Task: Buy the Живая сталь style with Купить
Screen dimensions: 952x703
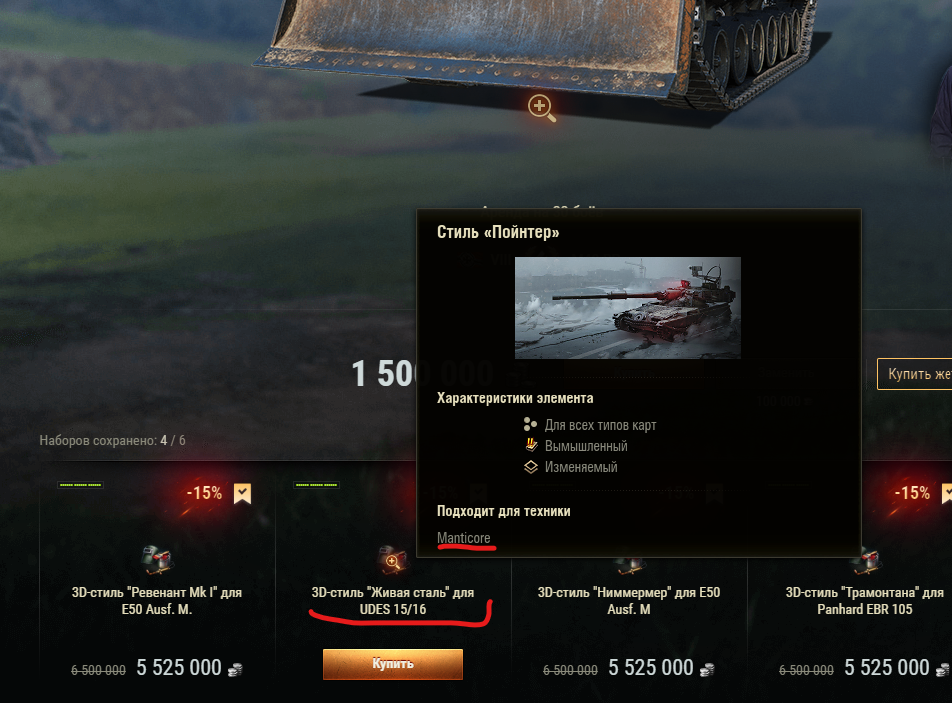Action: pyautogui.click(x=393, y=664)
